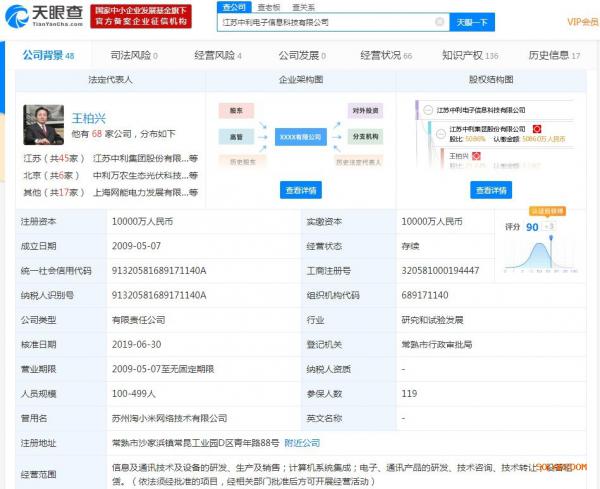Click the red badge beside 王柏兴 in the equity chart
This screenshot has width=600, height=489.
click(x=476, y=156)
